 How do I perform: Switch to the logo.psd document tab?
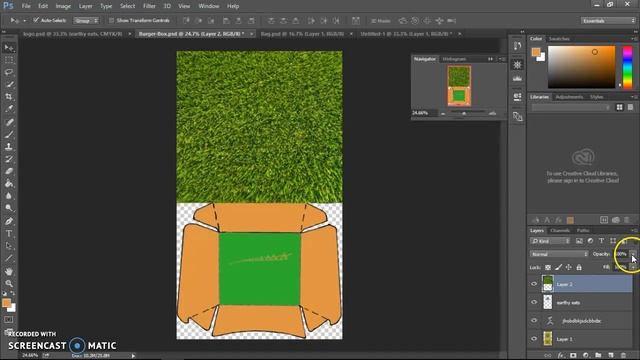click(x=73, y=34)
